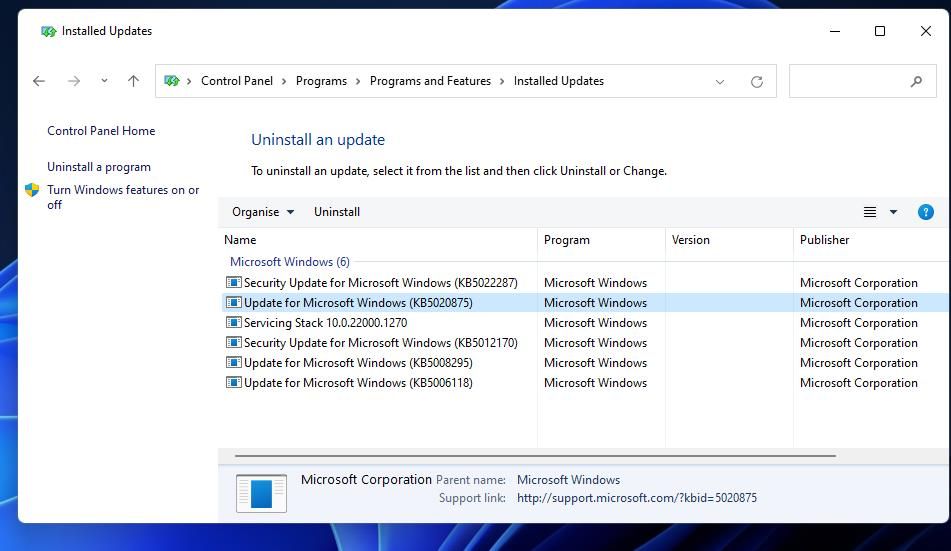Open Control Panel Home link
Viewport: 951px width, 551px height.
[101, 130]
